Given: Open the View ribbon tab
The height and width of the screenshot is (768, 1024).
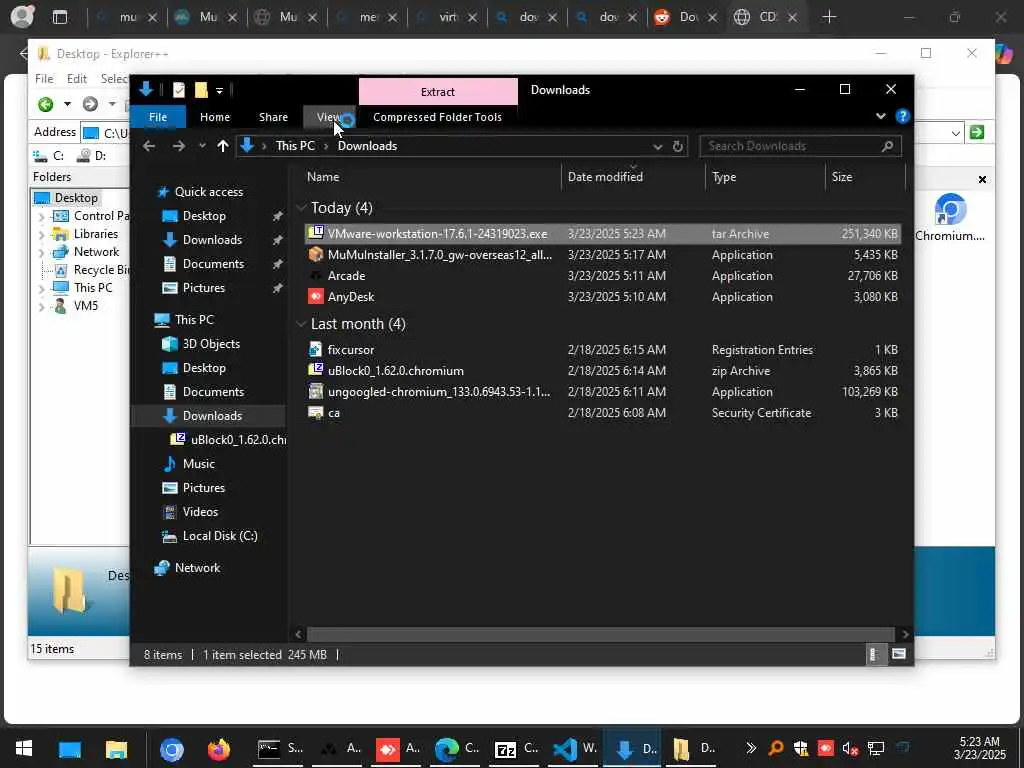Looking at the screenshot, I should (x=329, y=117).
